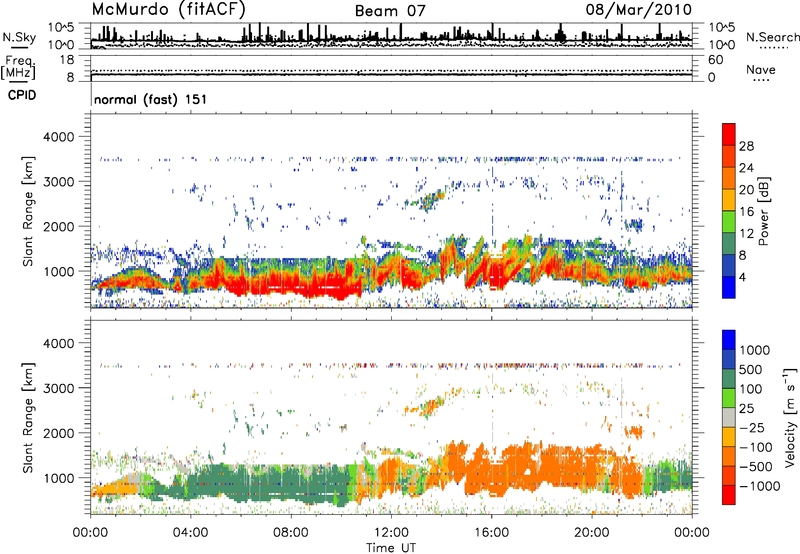This screenshot has width=800, height=554.
Task: Click the red bottom of velocity colorbar
Action: [729, 495]
